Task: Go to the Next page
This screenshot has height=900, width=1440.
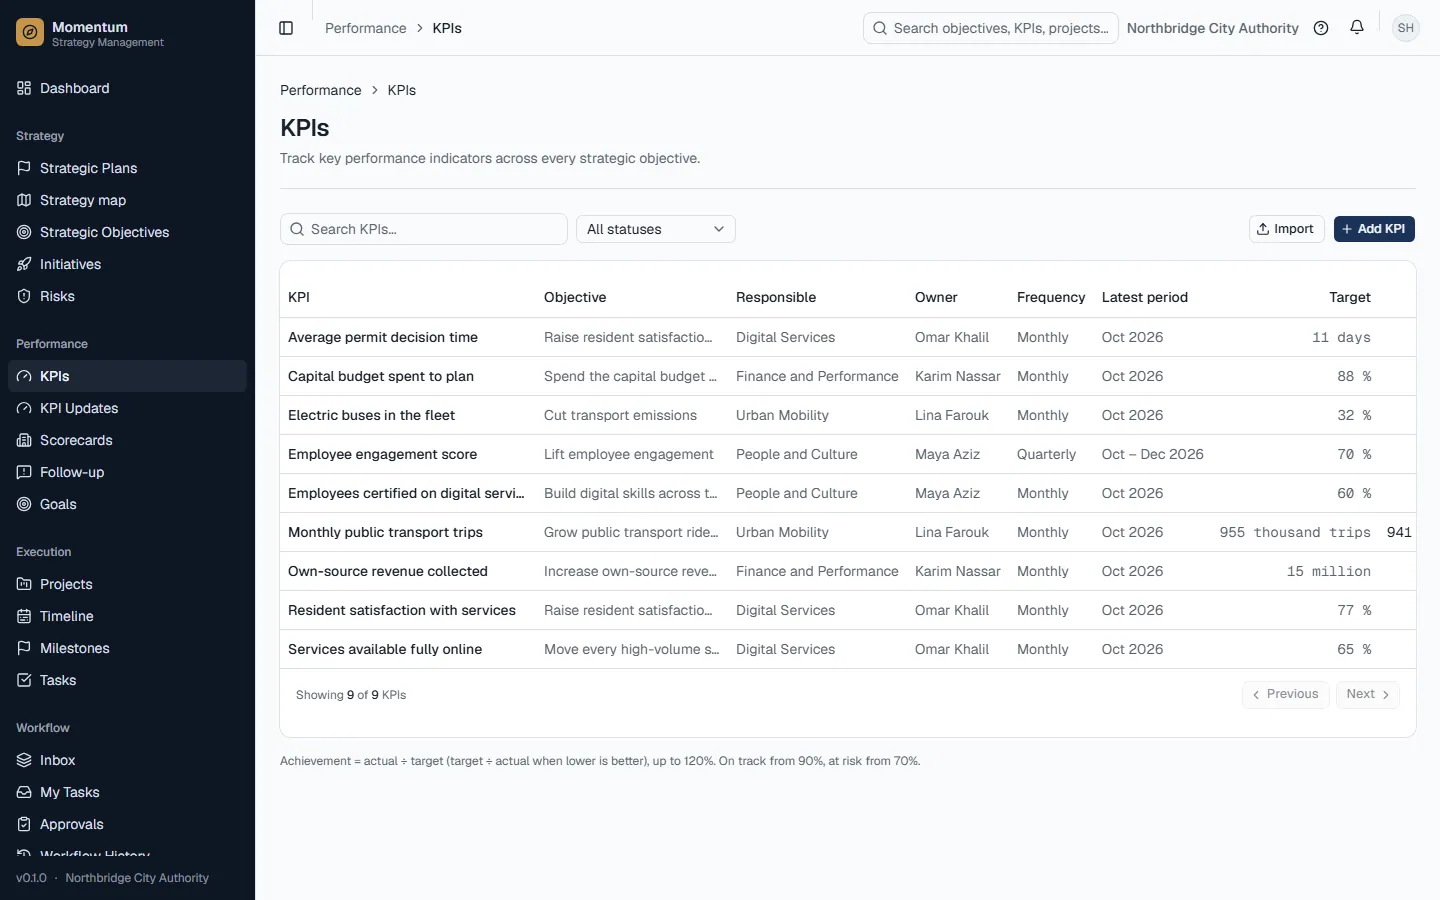Action: click(x=1368, y=694)
